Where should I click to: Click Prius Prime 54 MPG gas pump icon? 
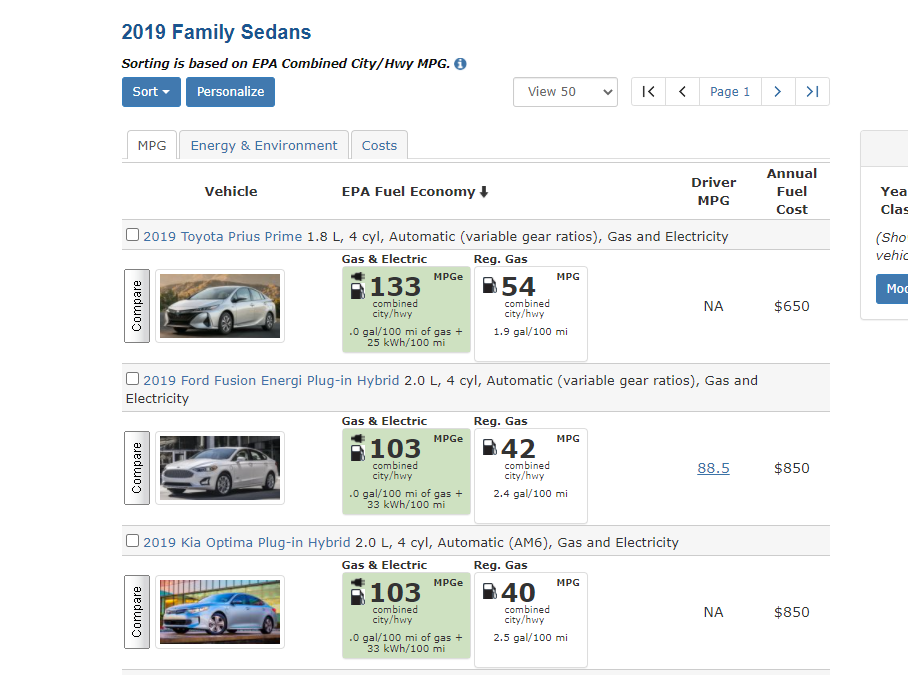click(x=490, y=285)
